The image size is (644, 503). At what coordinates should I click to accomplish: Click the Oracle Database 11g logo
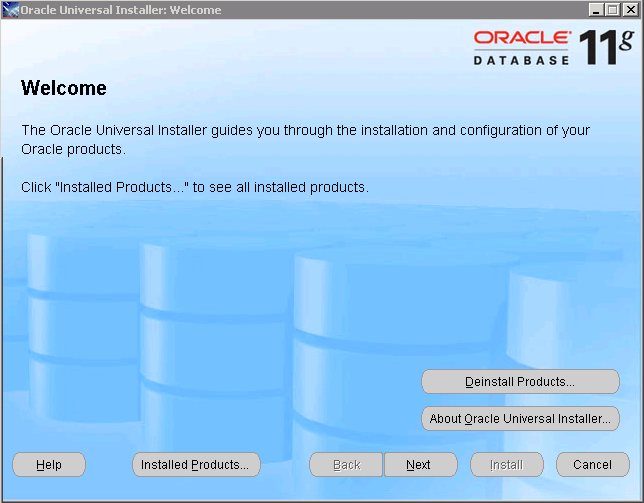pyautogui.click(x=554, y=47)
